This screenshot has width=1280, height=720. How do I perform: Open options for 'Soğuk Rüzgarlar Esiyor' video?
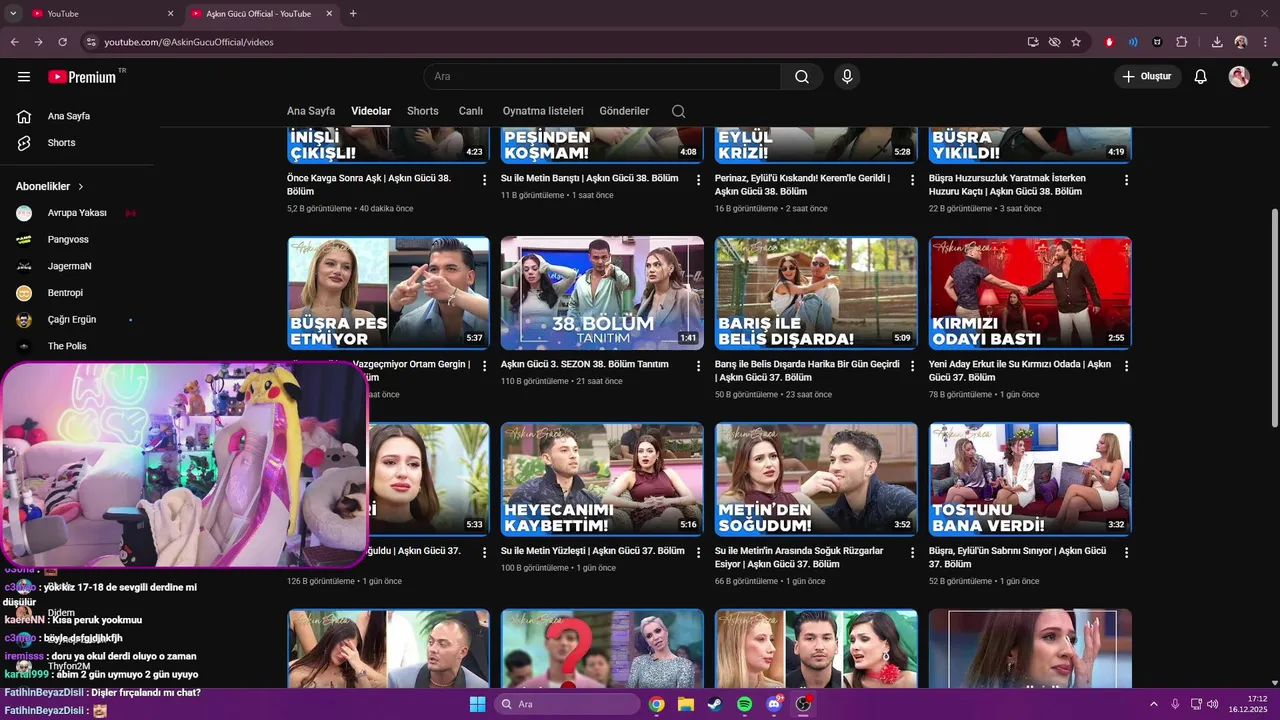(x=913, y=552)
